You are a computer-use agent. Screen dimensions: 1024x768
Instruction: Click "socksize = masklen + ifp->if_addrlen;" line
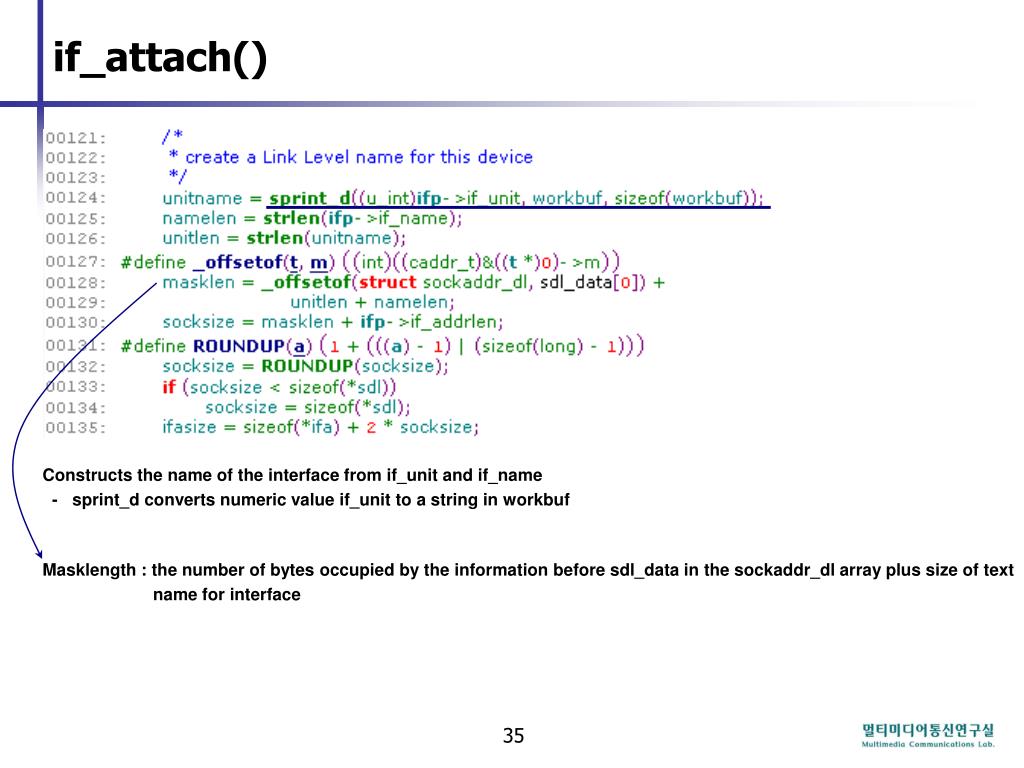(x=332, y=322)
